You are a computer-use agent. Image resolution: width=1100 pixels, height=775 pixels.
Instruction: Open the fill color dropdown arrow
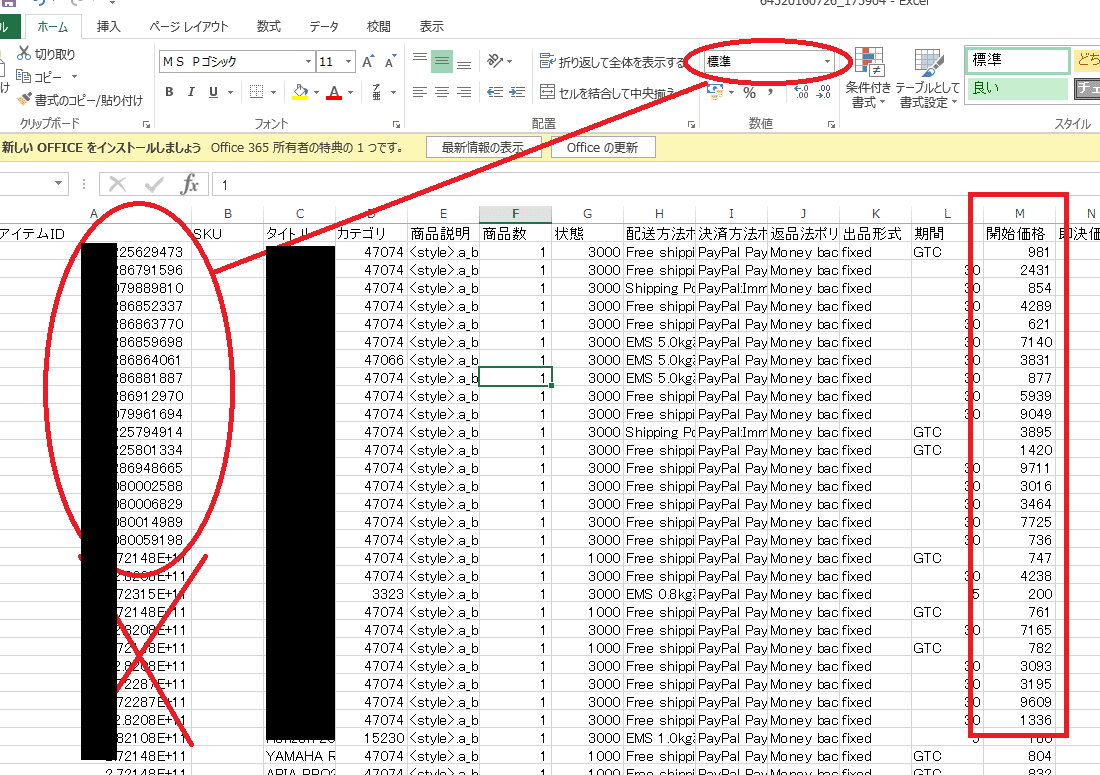pyautogui.click(x=316, y=92)
